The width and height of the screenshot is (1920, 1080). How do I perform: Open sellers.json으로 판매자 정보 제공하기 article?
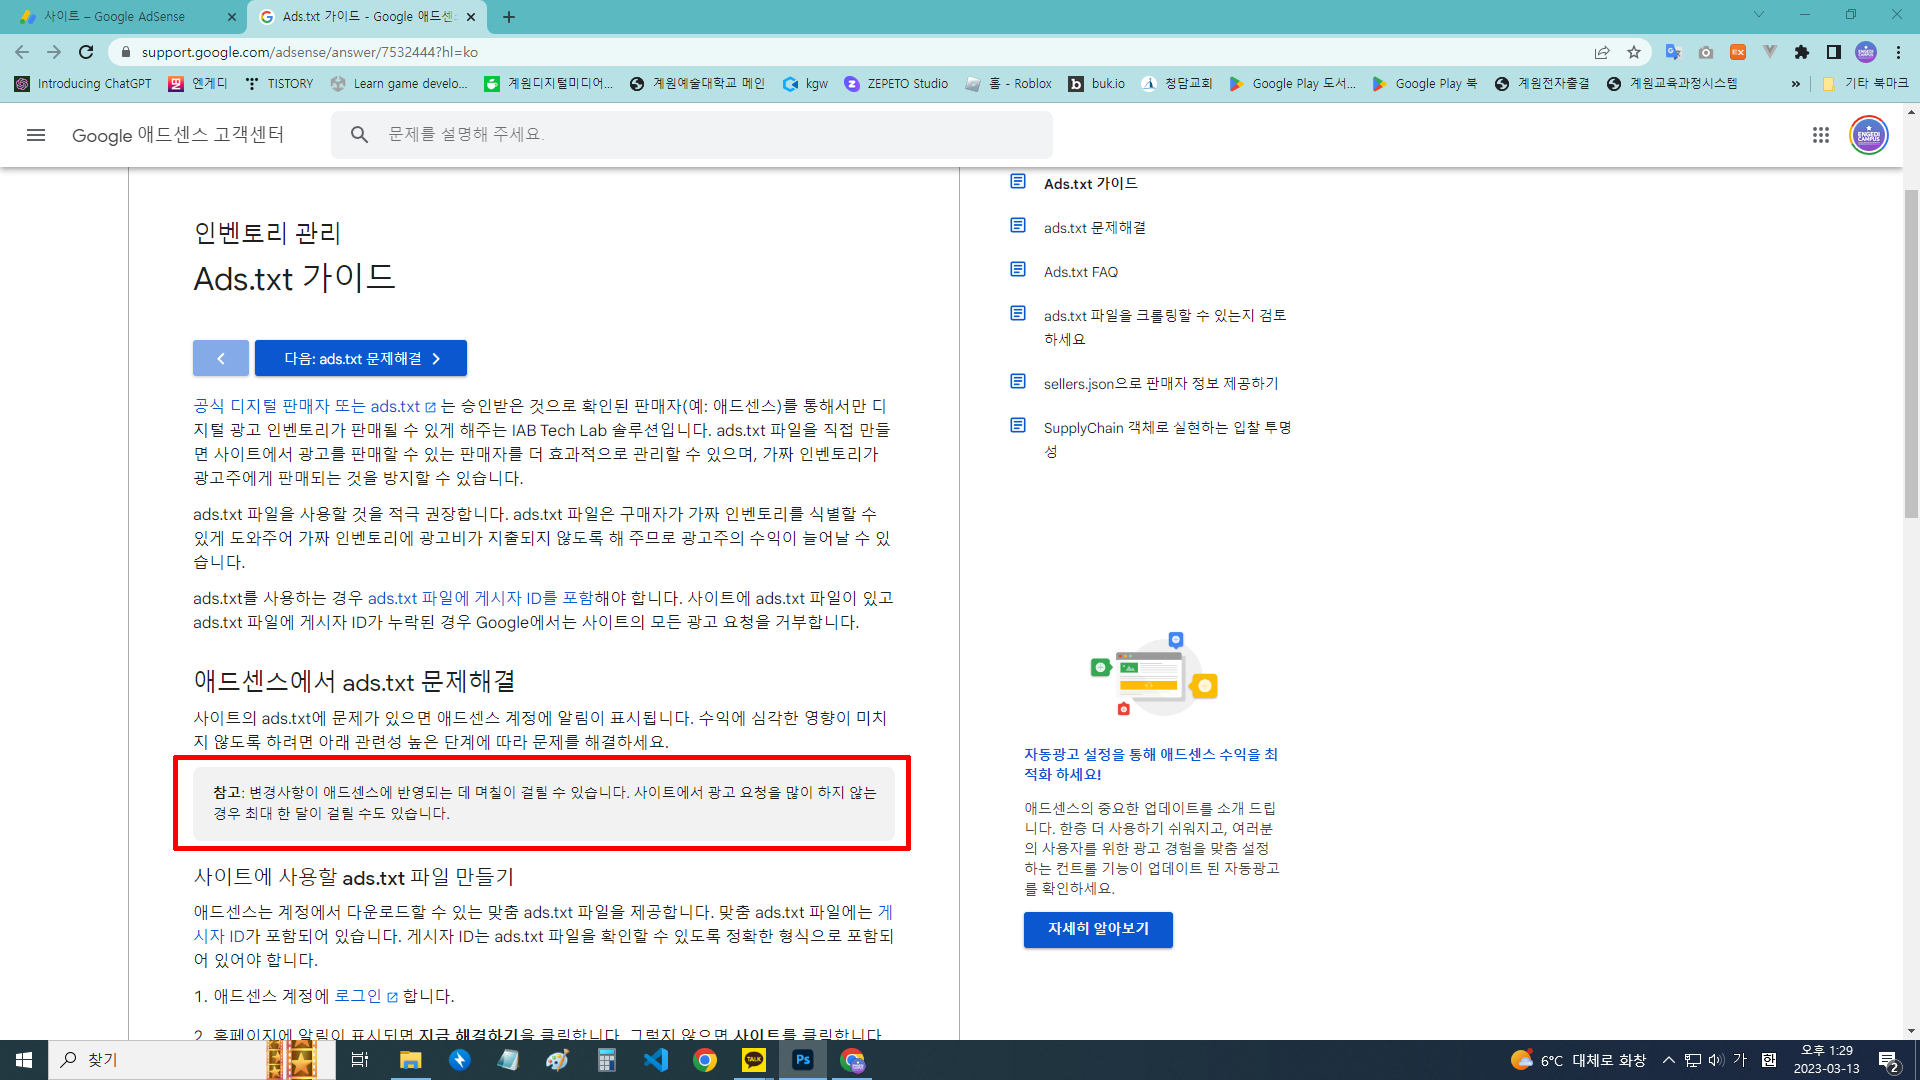click(1161, 384)
